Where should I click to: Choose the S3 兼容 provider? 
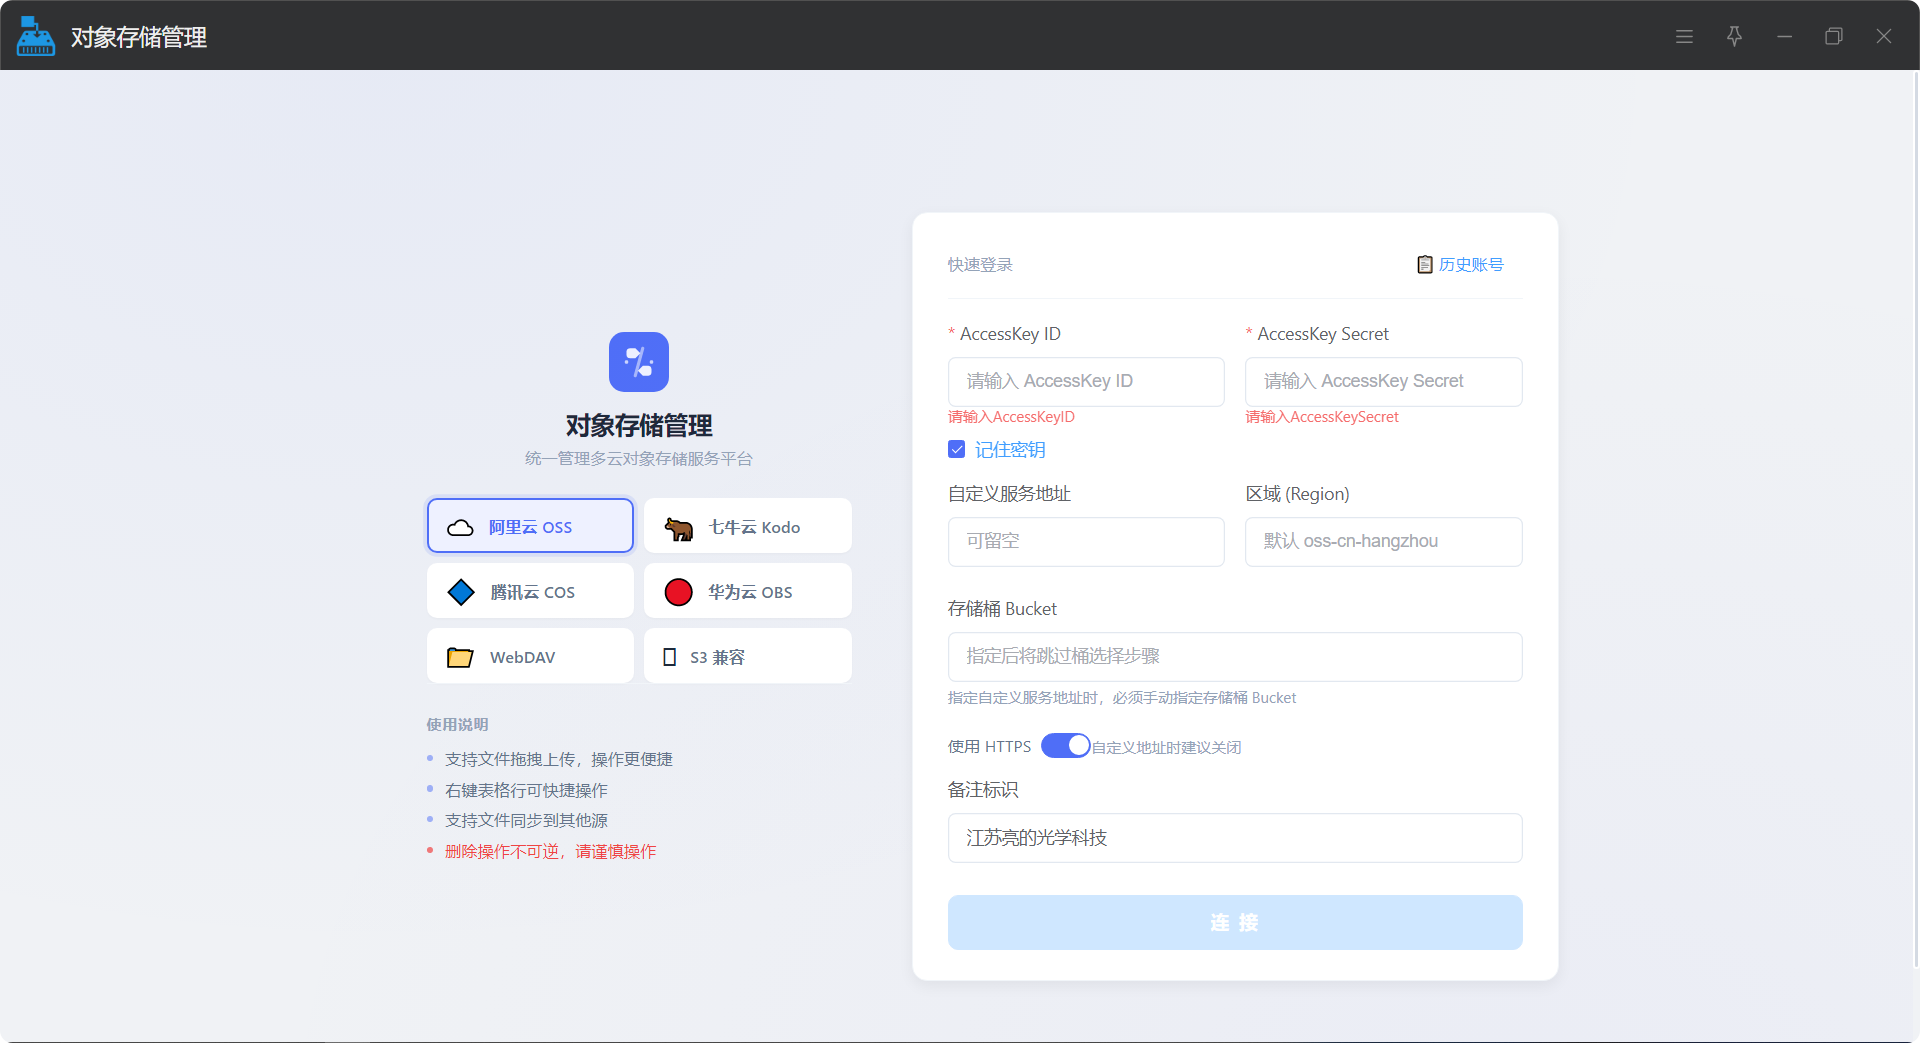coord(748,656)
